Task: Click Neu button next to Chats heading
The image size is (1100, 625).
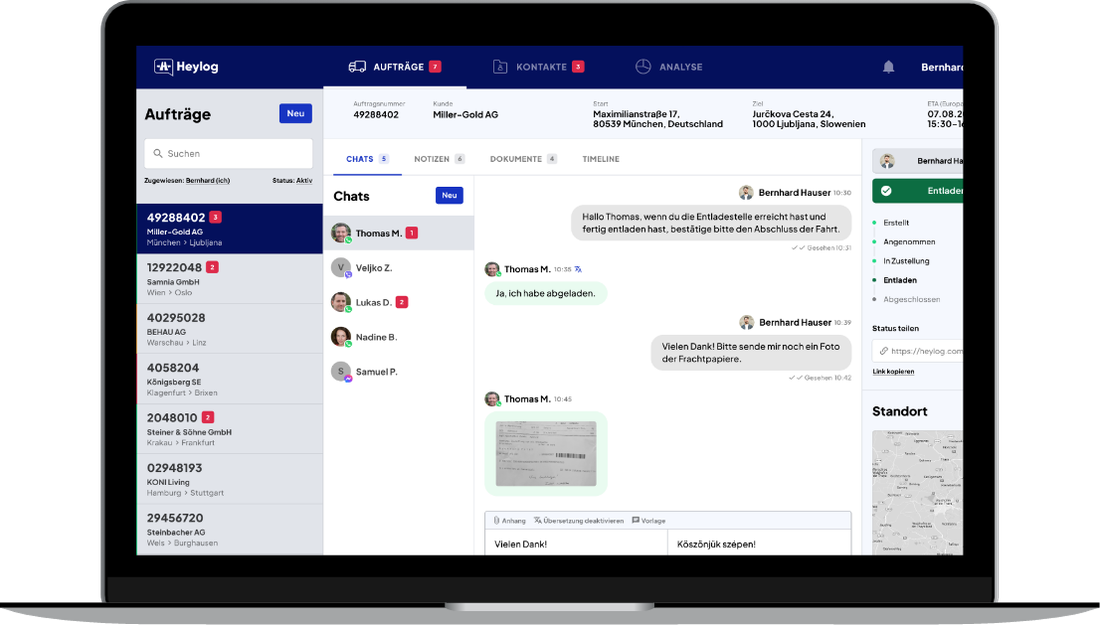Action: coord(449,196)
